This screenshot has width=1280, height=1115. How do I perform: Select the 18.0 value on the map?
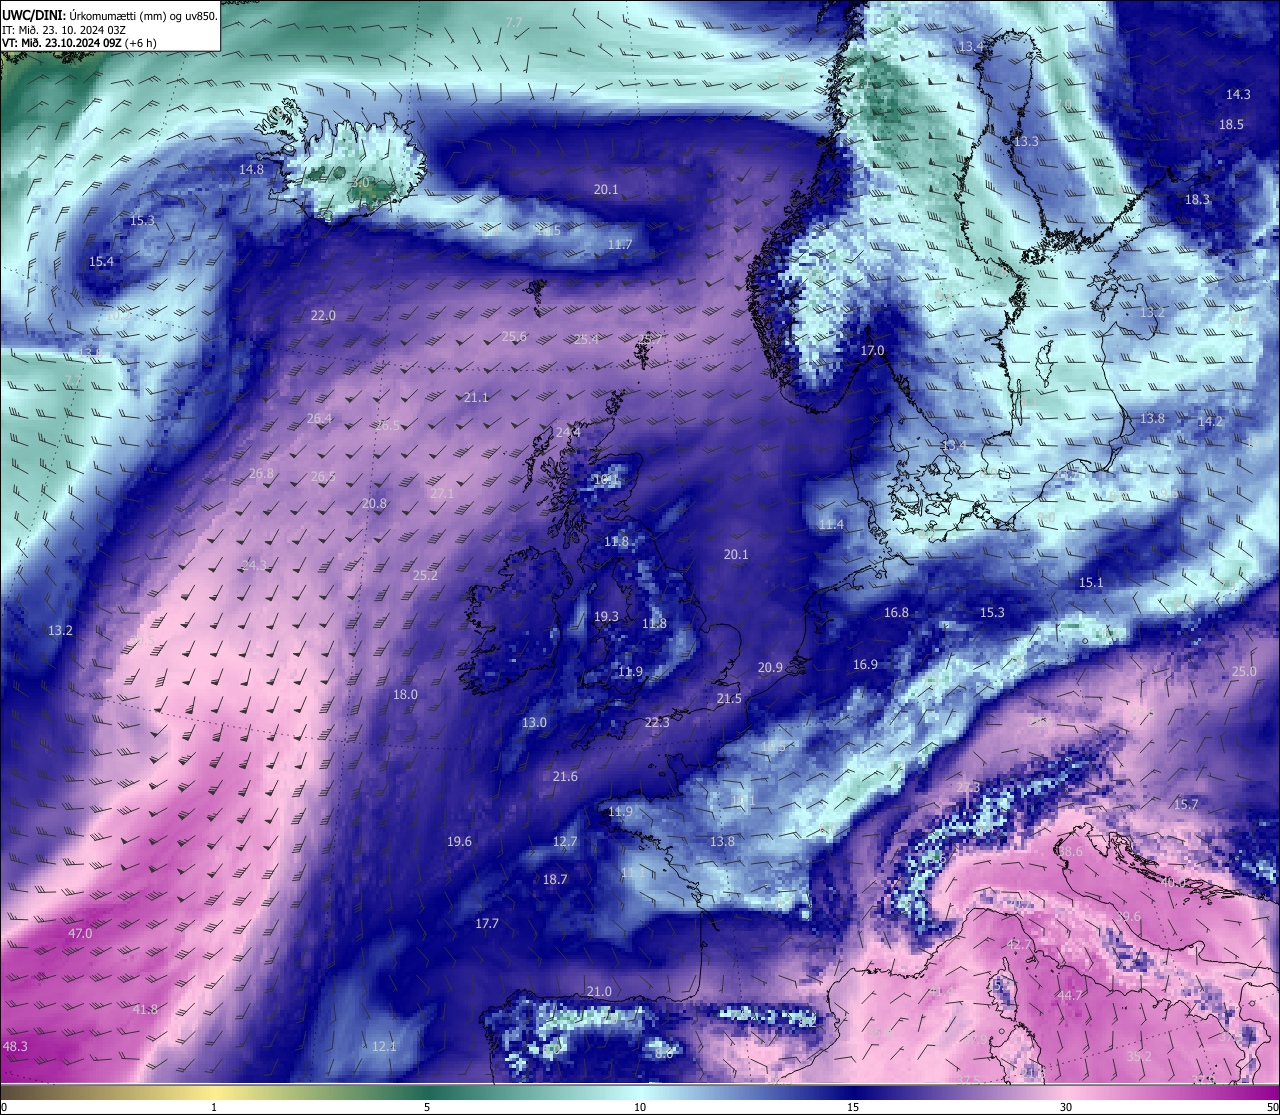click(405, 694)
